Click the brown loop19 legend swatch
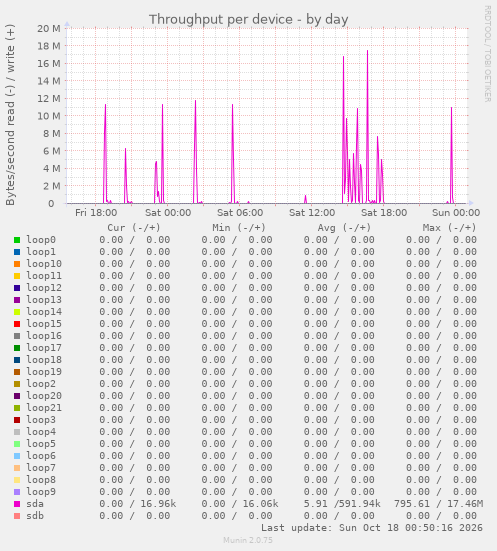497x551 pixels. click(17, 372)
